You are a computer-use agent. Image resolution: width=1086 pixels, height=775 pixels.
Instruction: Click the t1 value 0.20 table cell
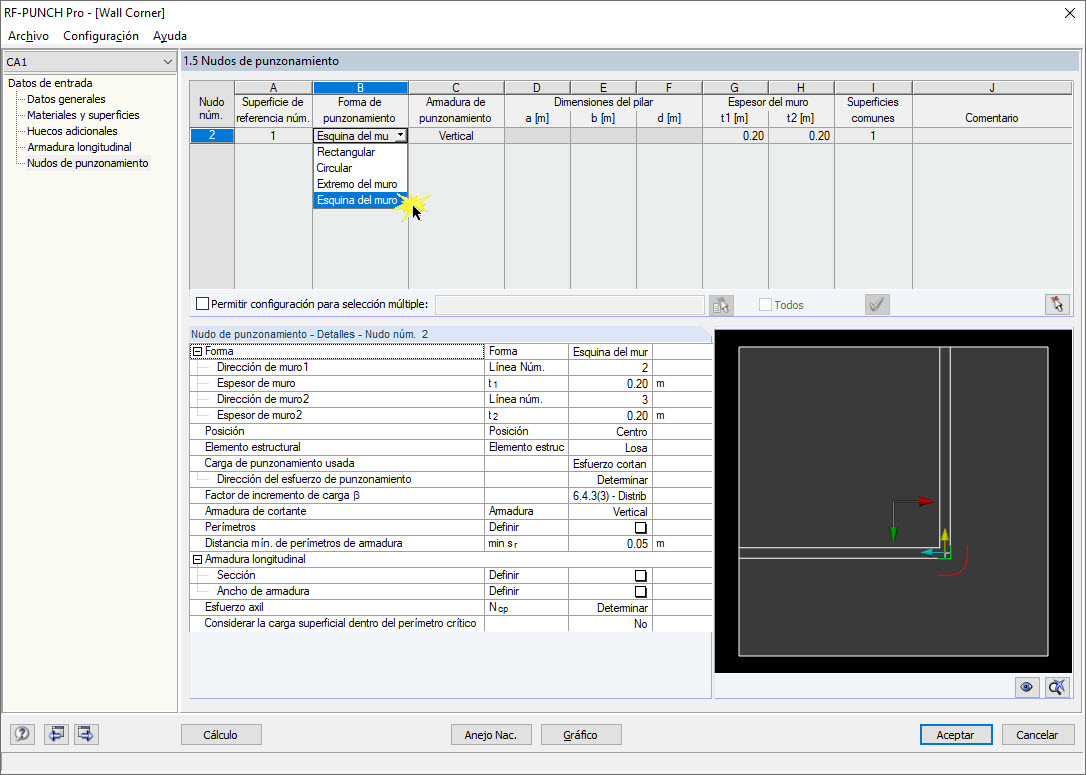736,136
